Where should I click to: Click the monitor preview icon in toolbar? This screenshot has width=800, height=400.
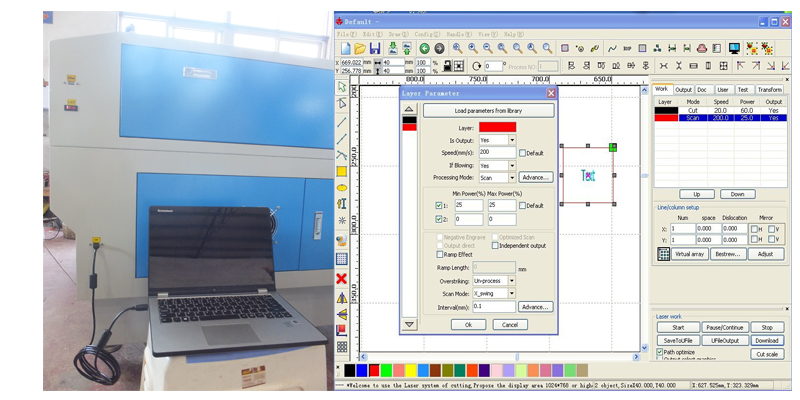pos(734,48)
